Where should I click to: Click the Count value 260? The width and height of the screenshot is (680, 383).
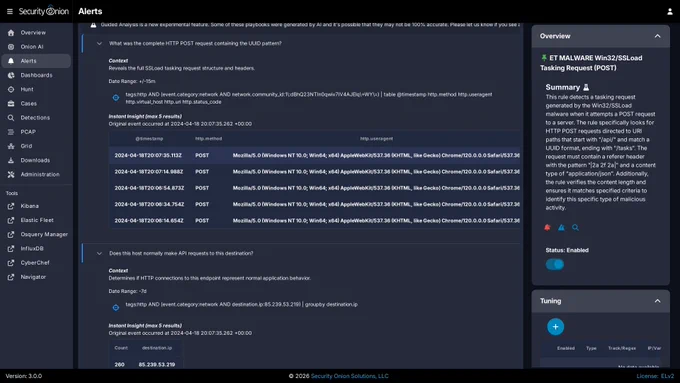coord(119,365)
